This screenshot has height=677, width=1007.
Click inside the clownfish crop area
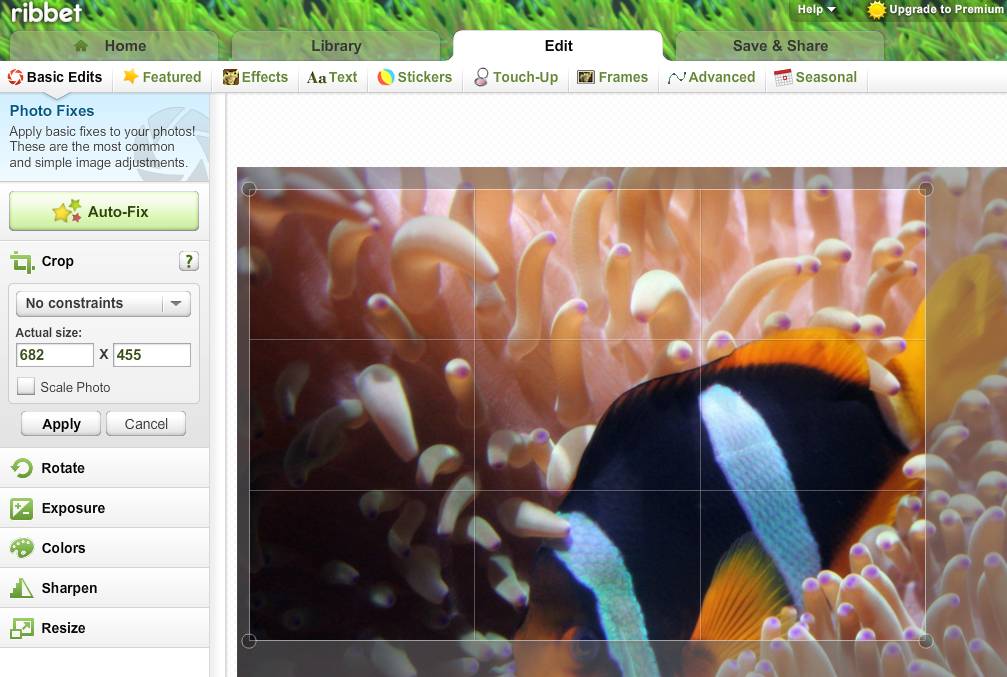(587, 415)
